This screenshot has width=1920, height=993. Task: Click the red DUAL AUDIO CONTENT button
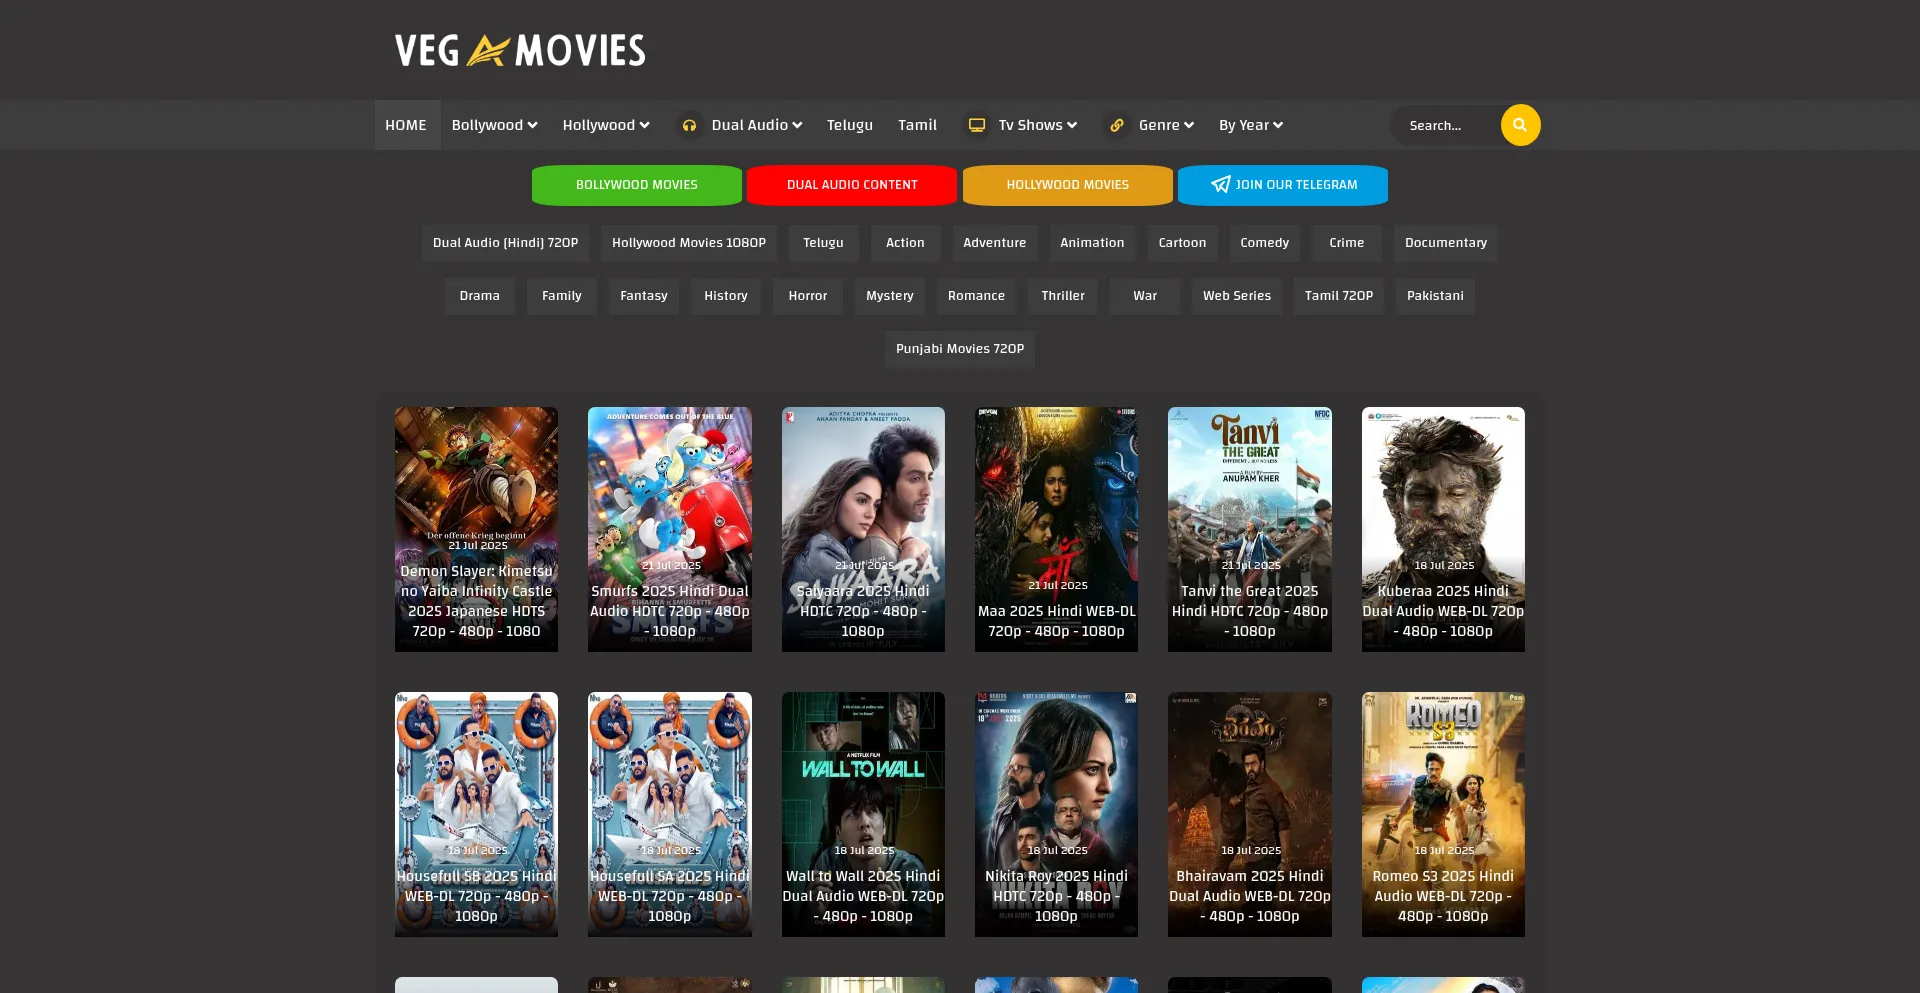[852, 185]
